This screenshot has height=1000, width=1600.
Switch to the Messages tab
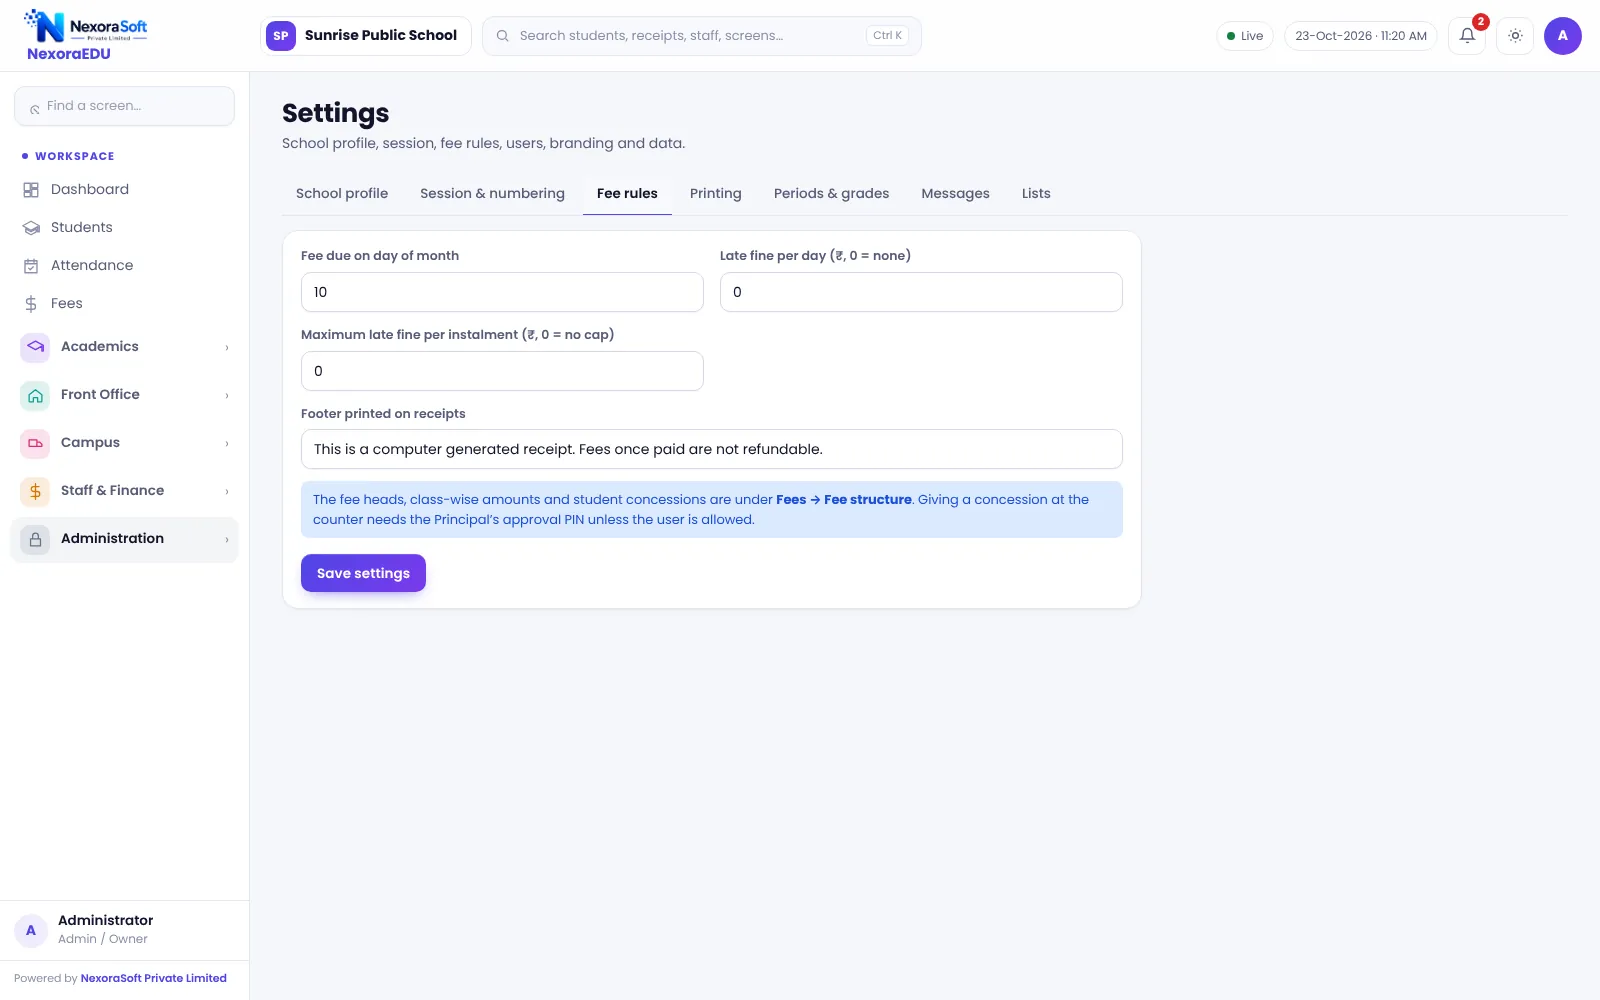956,194
